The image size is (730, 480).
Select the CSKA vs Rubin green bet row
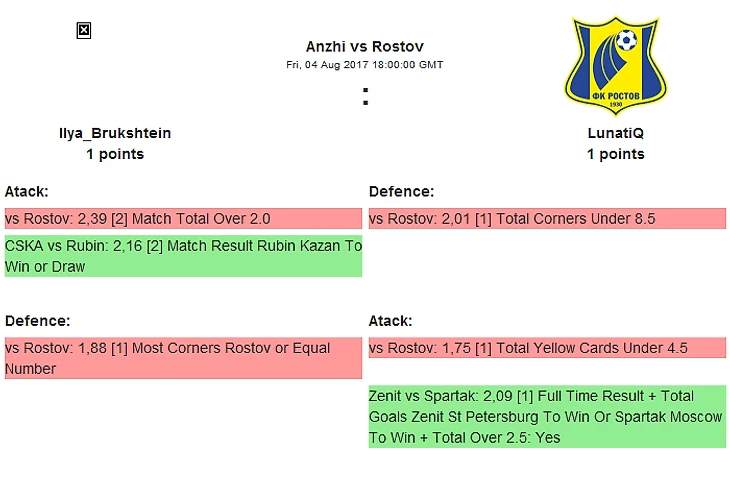click(183, 256)
